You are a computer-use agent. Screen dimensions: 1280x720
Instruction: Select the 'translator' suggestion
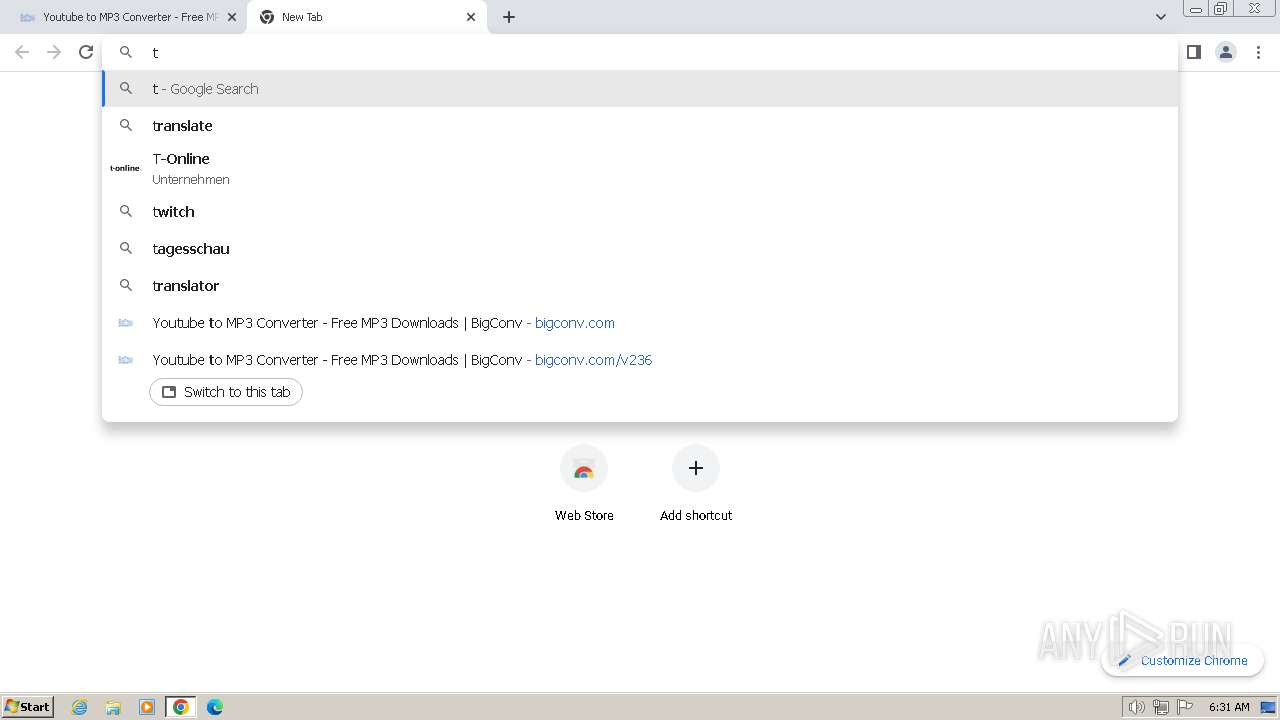tap(640, 285)
